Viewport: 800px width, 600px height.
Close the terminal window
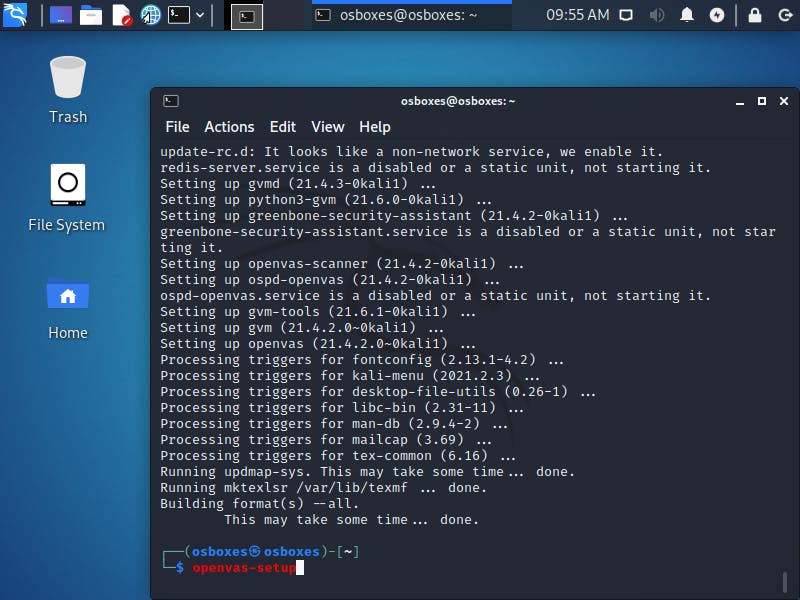click(x=784, y=101)
